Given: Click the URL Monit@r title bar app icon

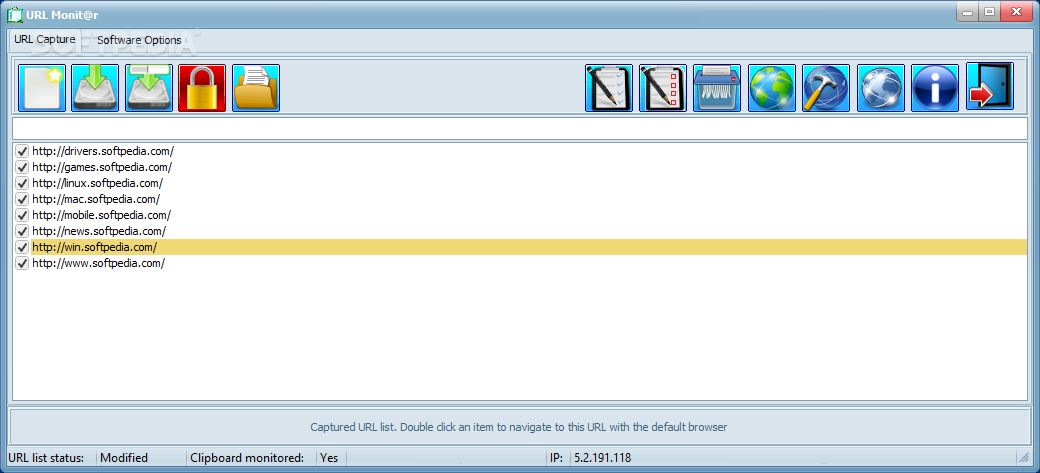Looking at the screenshot, I should pos(14,13).
